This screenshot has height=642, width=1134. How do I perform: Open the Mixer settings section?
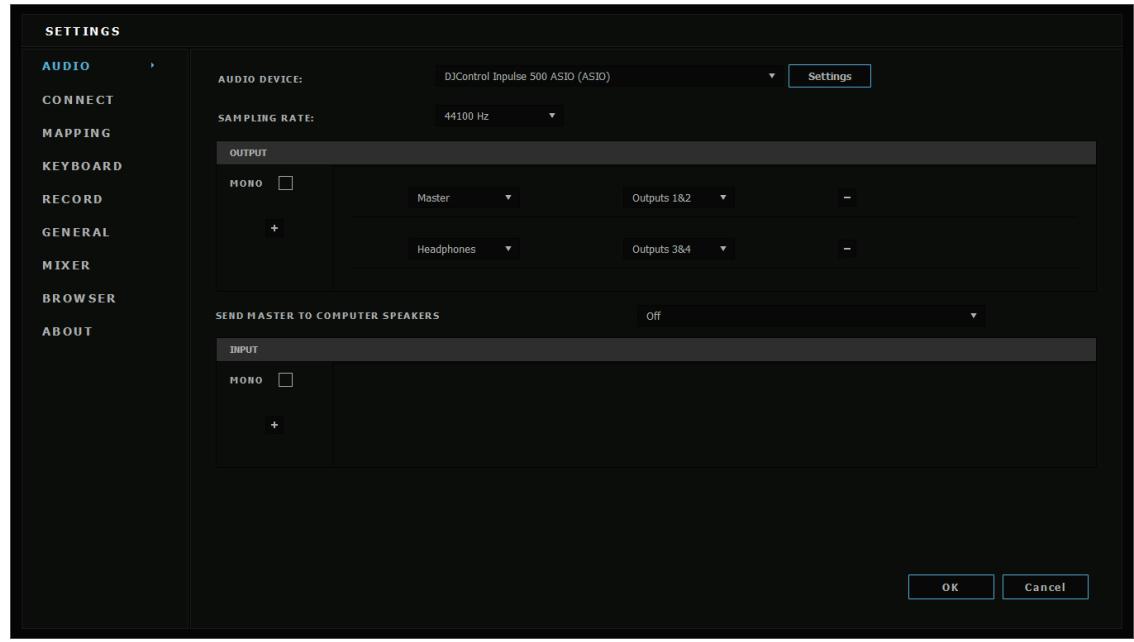(67, 265)
